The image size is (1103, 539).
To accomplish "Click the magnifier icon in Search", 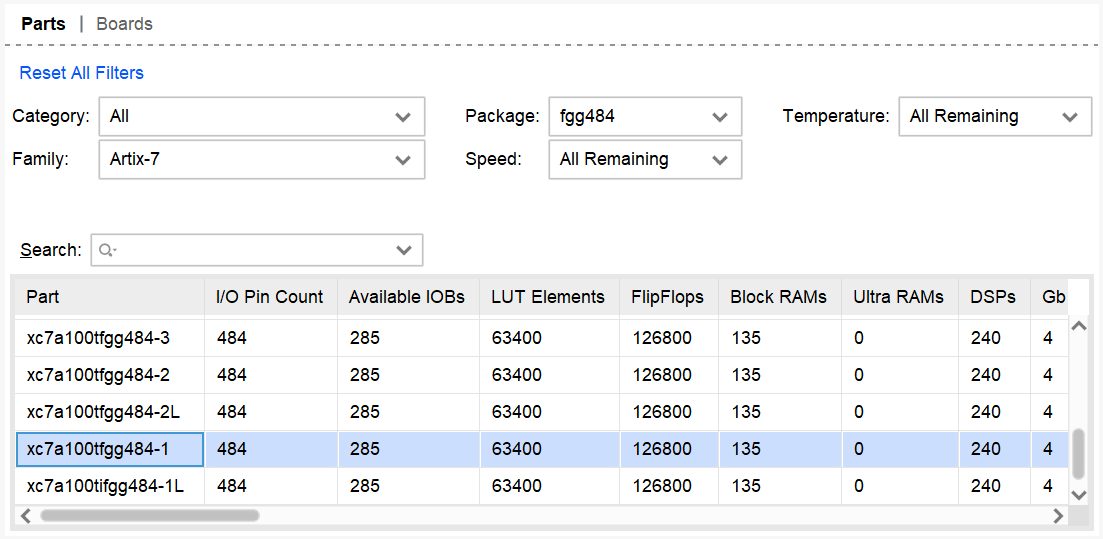I will pyautogui.click(x=107, y=250).
